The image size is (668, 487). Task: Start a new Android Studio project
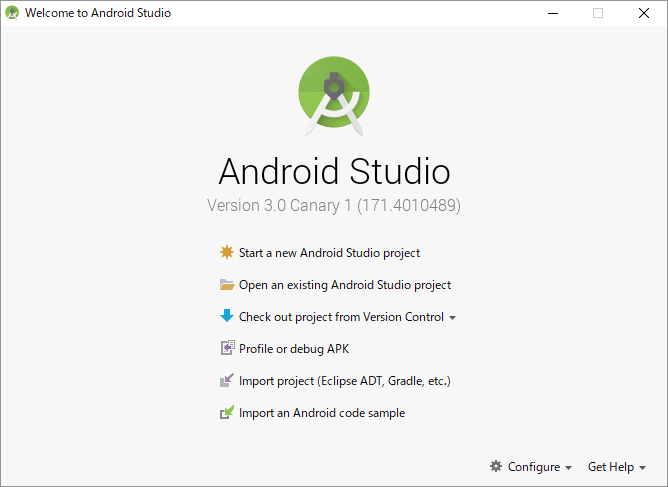click(x=329, y=253)
